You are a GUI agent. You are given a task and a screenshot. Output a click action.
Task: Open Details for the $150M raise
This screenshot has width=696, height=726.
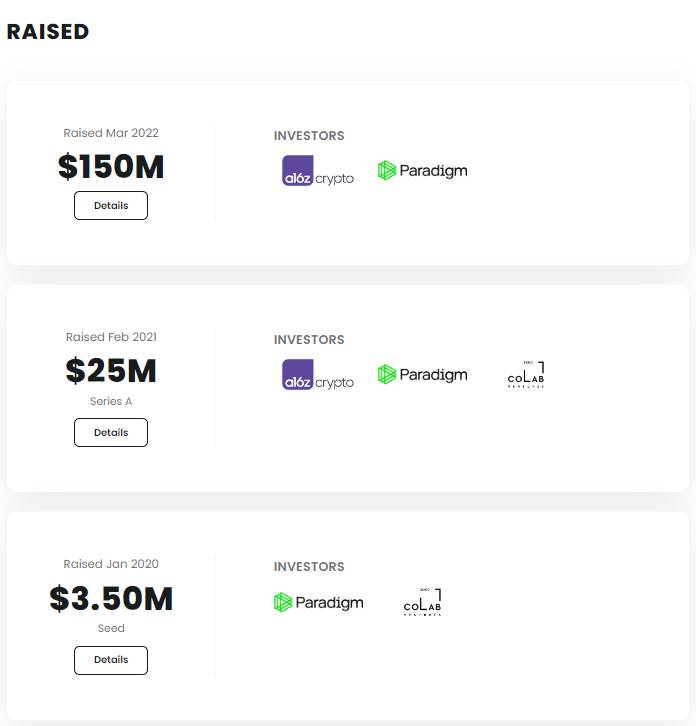pos(111,206)
